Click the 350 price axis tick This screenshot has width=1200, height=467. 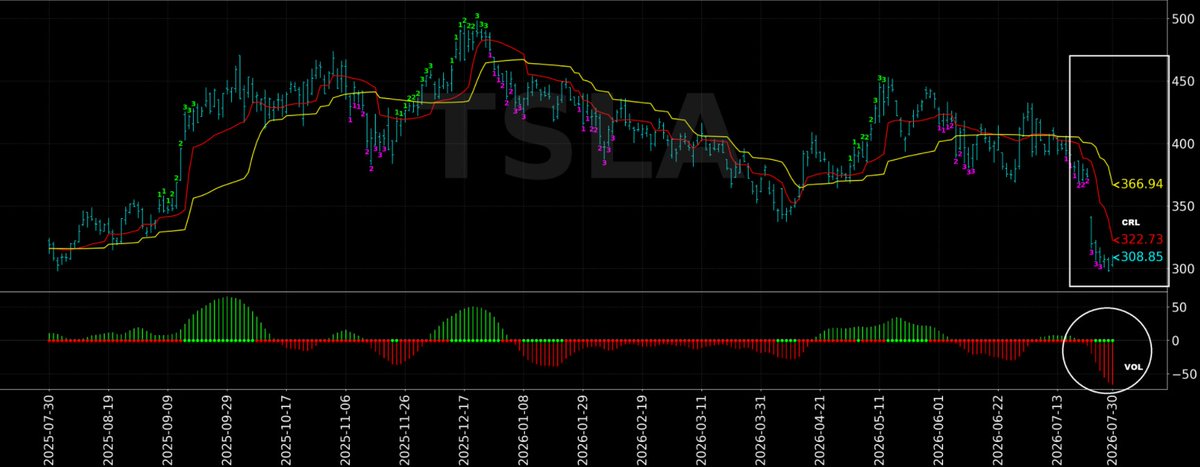(x=1185, y=207)
